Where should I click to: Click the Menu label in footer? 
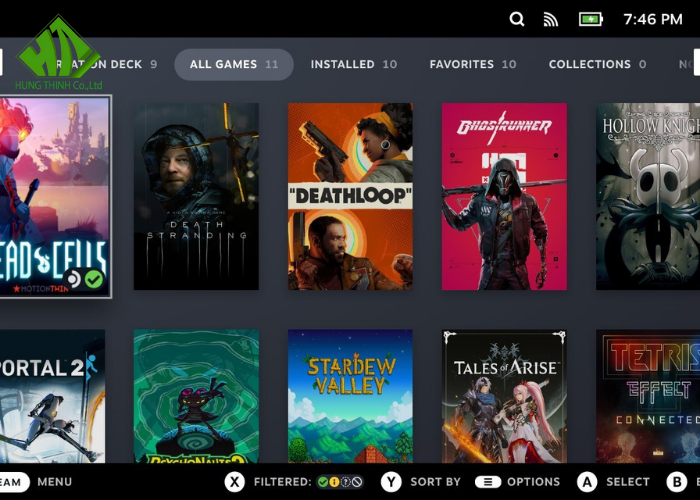(54, 482)
